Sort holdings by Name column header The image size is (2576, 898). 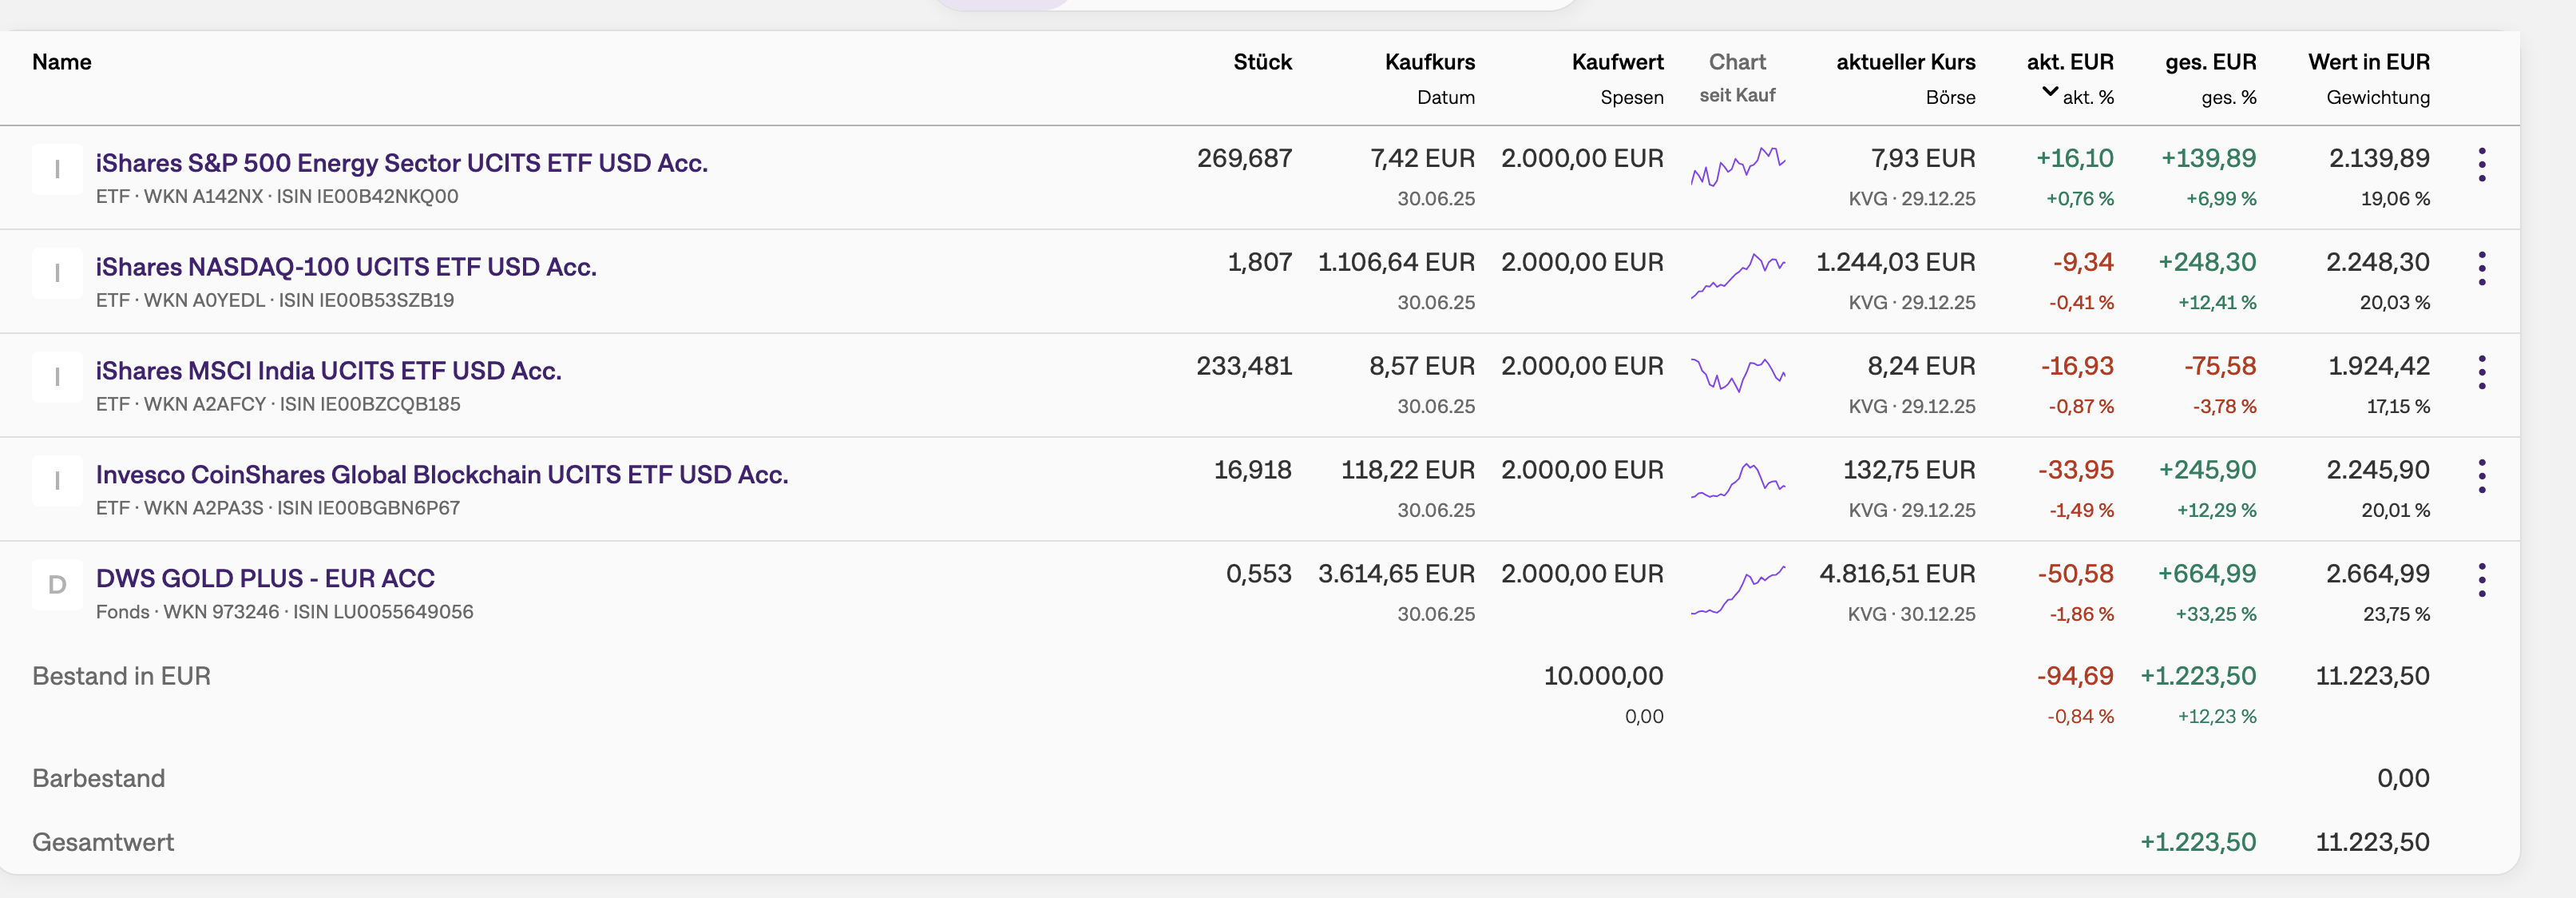click(x=62, y=62)
